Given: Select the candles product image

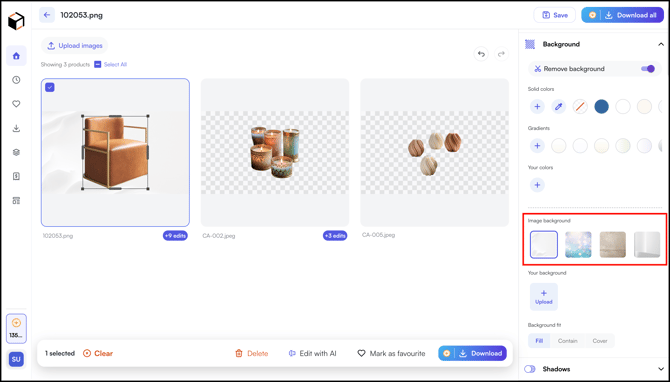Looking at the screenshot, I should [275, 152].
